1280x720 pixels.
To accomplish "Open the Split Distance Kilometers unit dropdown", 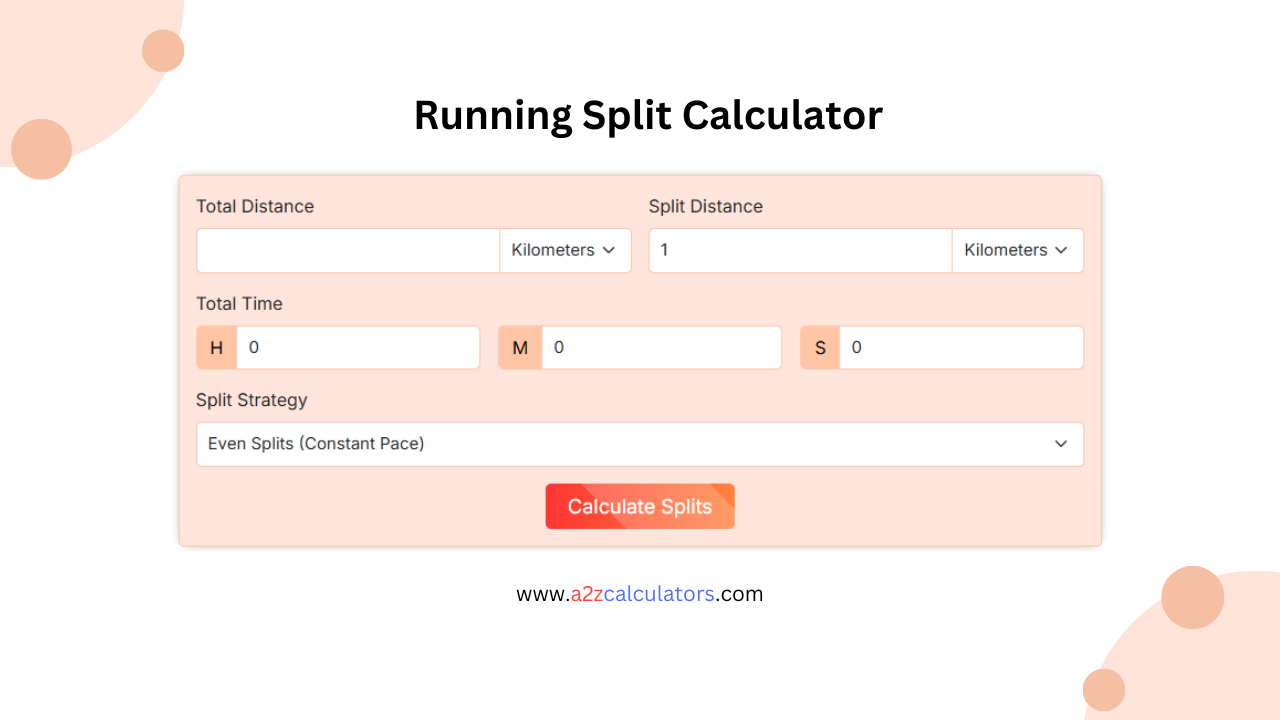I will [x=1017, y=250].
